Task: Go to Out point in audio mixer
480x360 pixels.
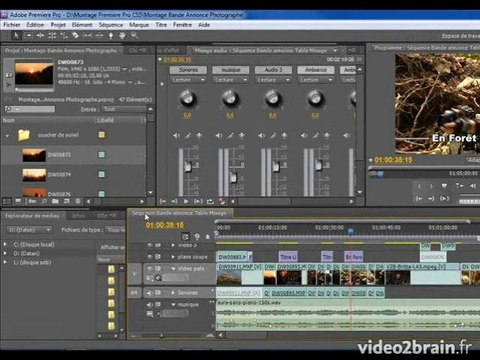Action: (174, 201)
